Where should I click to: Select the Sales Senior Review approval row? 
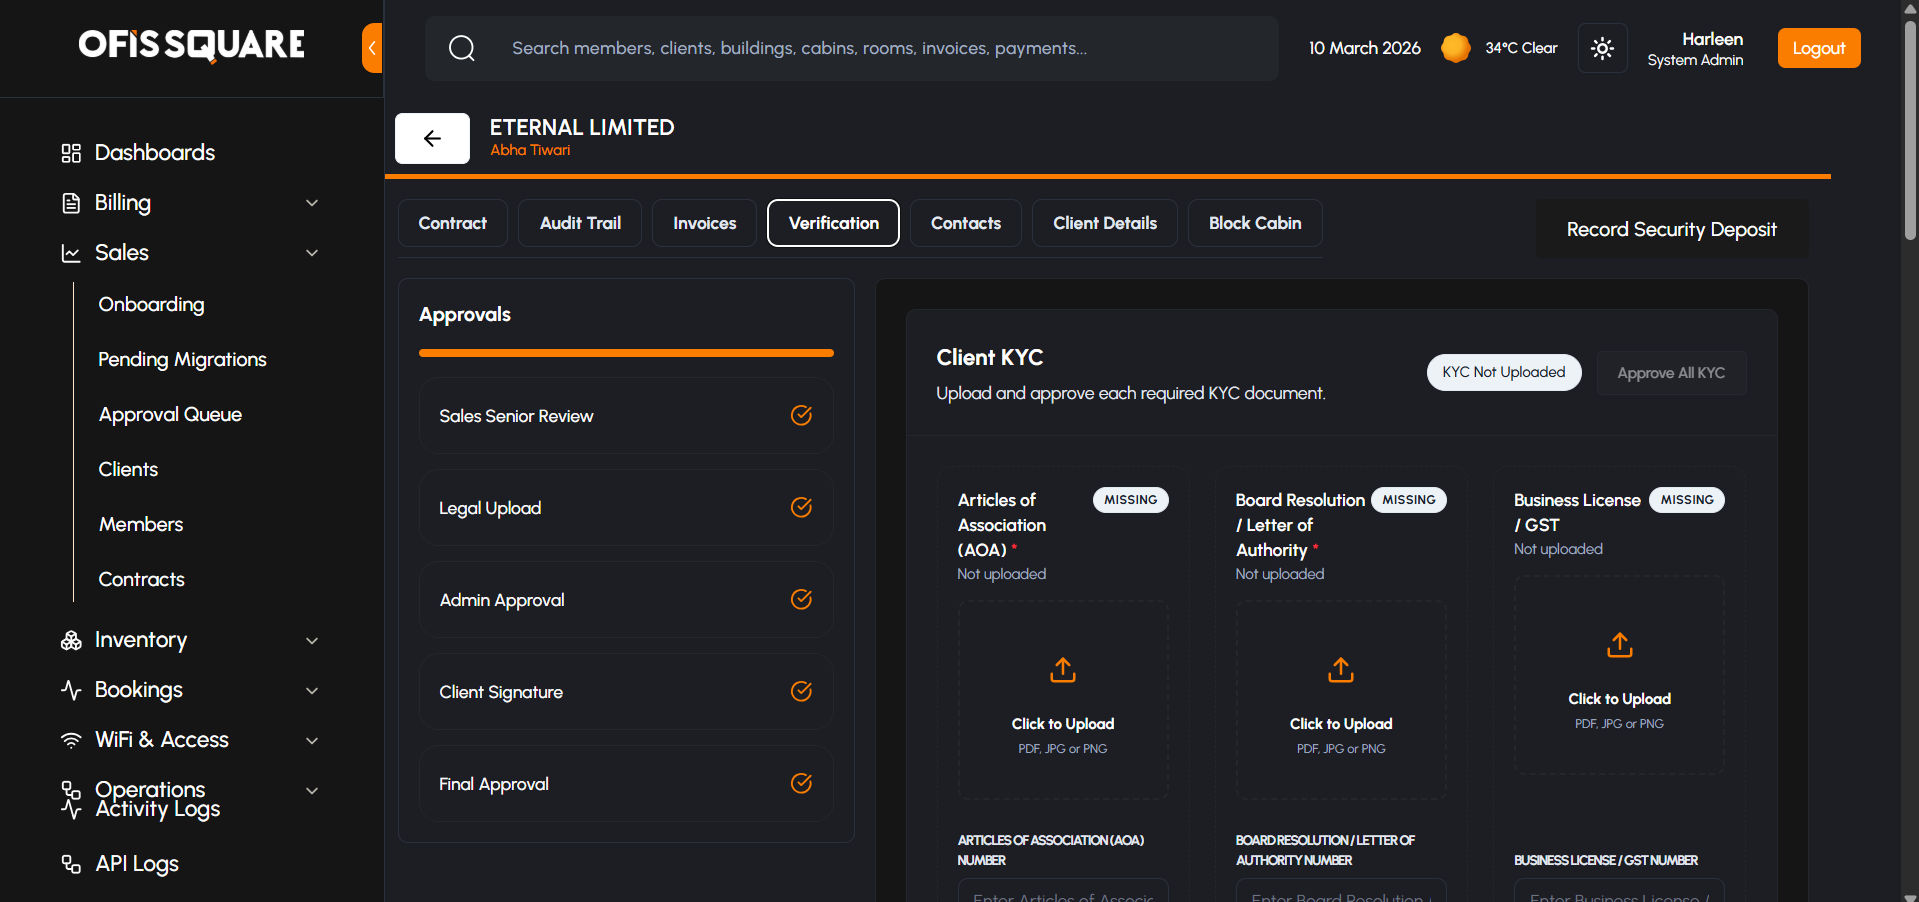pos(626,416)
